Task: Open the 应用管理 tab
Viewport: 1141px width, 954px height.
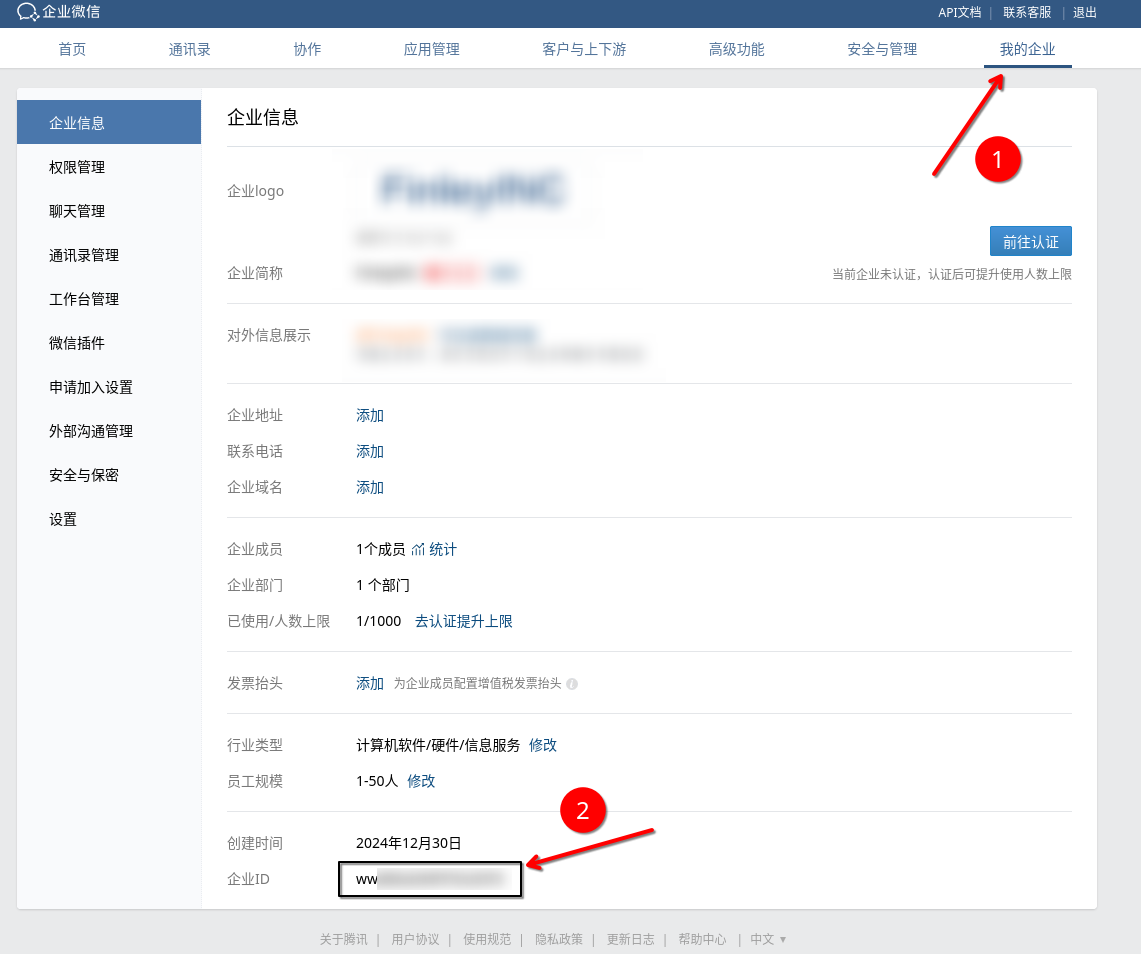Action: click(x=431, y=49)
